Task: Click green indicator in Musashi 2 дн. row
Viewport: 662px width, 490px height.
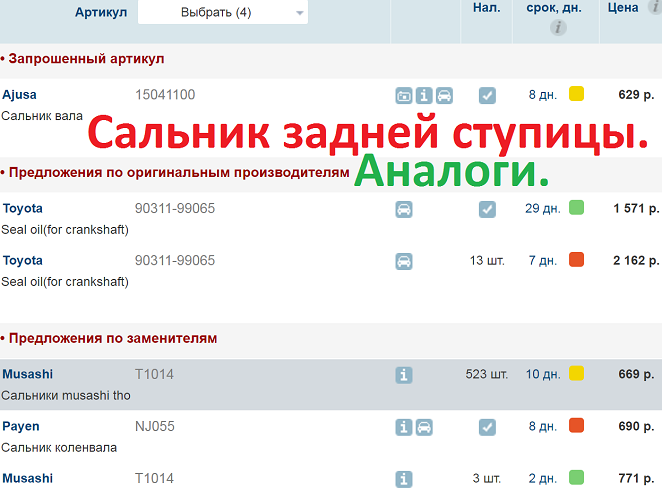Action: pyautogui.click(x=576, y=477)
